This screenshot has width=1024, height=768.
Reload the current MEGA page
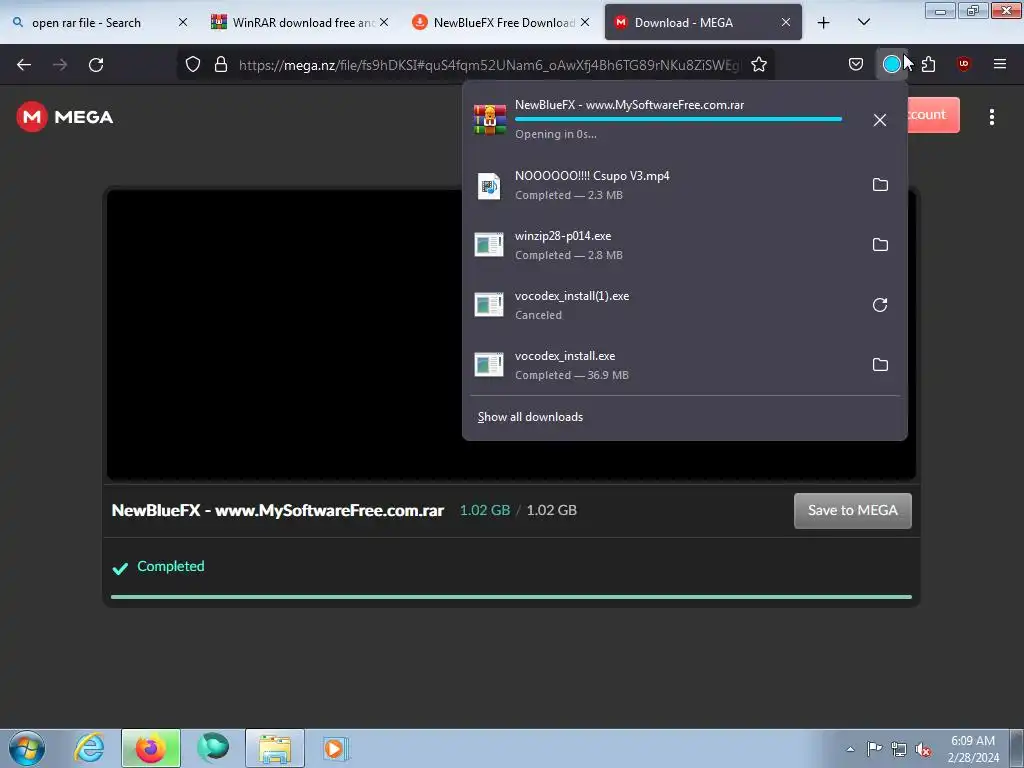click(x=96, y=65)
